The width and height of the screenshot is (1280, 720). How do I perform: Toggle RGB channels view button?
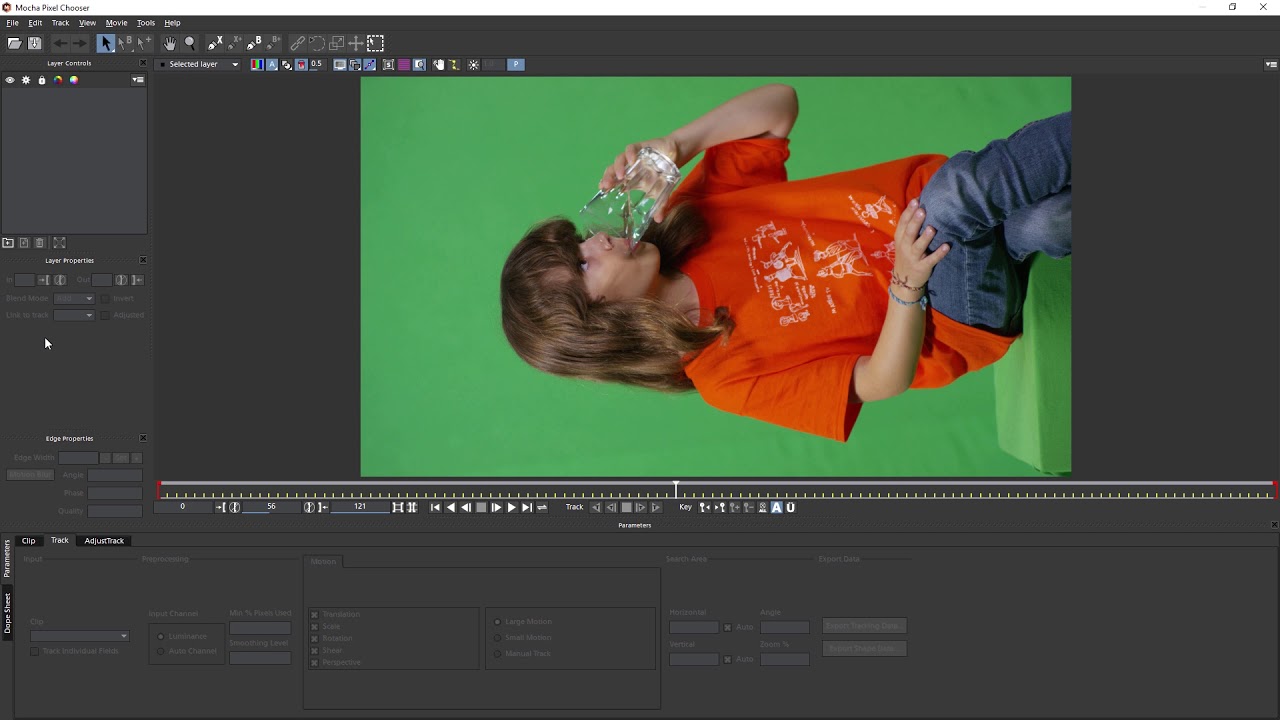tap(257, 64)
